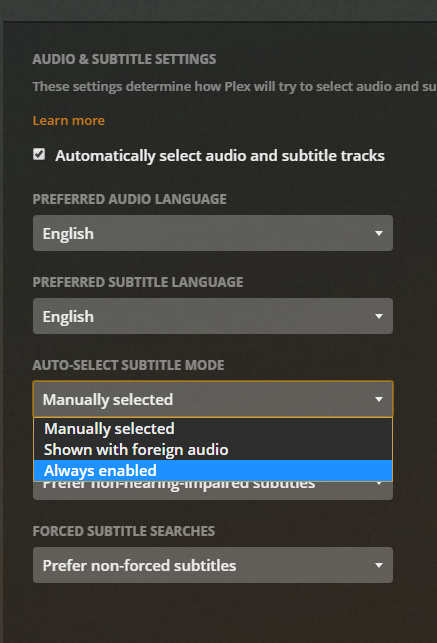437x643 pixels.
Task: Click the arrow on Preferred Subtitle Language dropdown
Action: click(379, 316)
